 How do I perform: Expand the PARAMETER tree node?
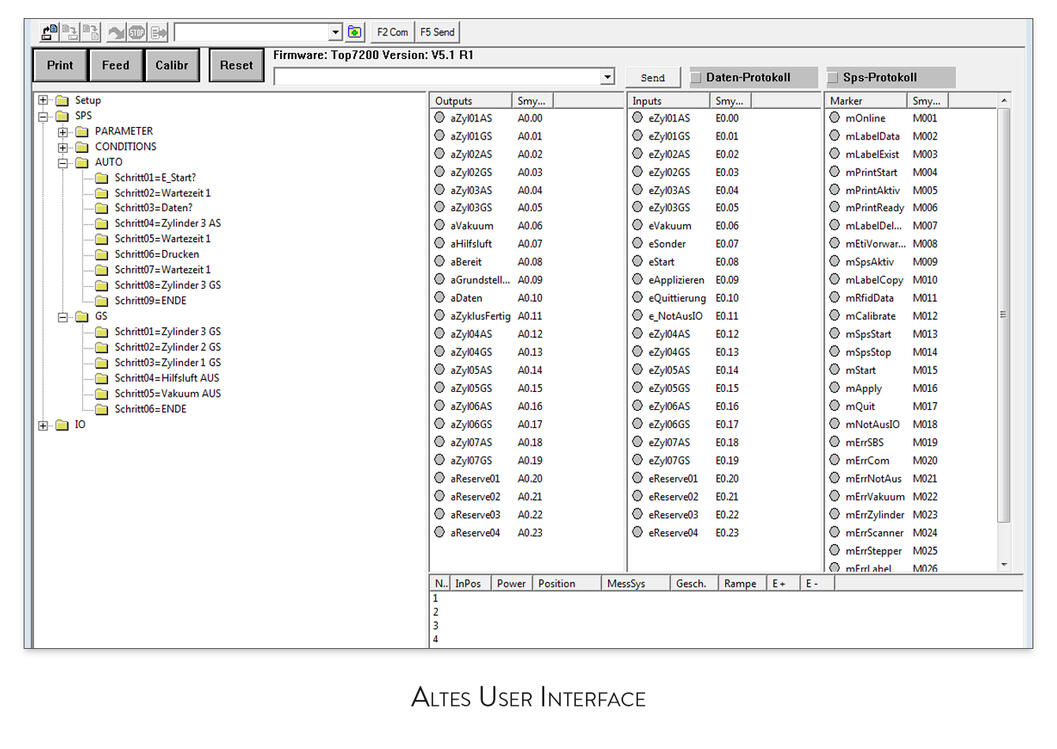tap(63, 131)
